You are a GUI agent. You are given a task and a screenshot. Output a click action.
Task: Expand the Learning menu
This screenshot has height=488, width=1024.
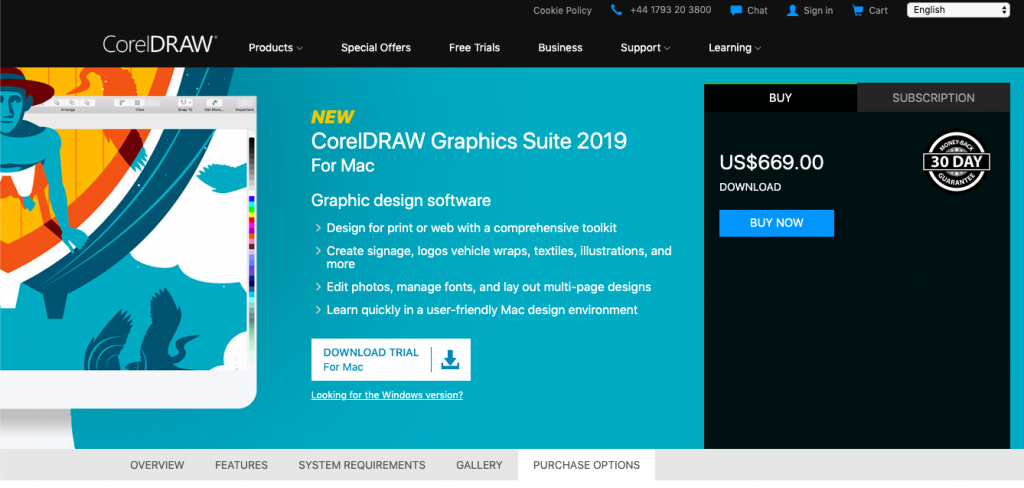click(735, 48)
